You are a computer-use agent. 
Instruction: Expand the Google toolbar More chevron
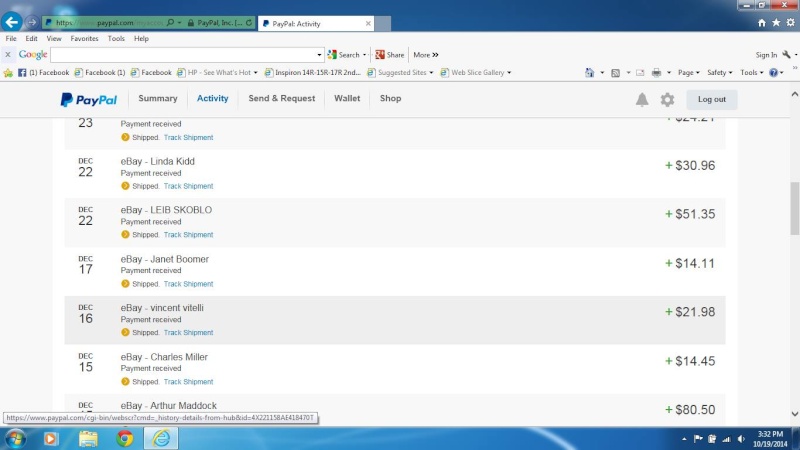pyautogui.click(x=435, y=55)
